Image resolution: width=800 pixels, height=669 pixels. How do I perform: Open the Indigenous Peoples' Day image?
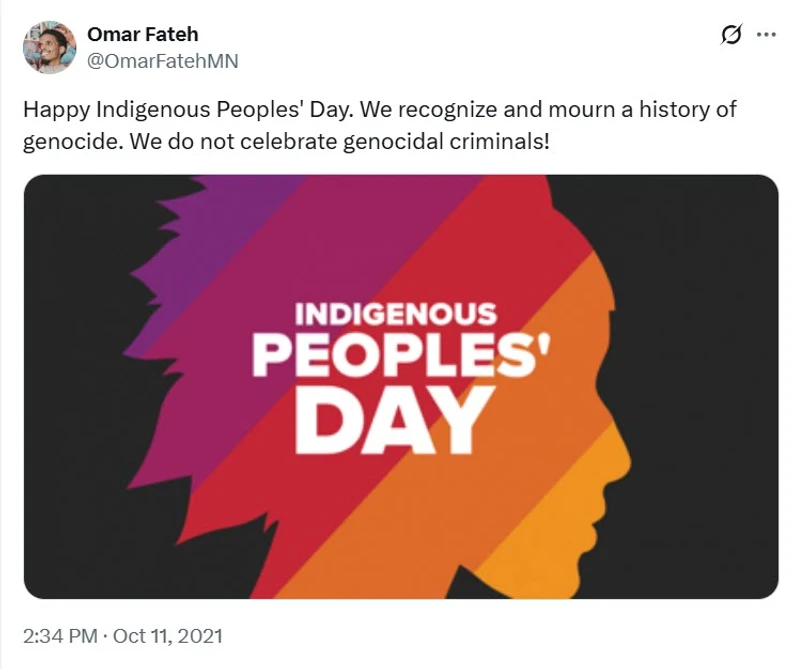401,387
